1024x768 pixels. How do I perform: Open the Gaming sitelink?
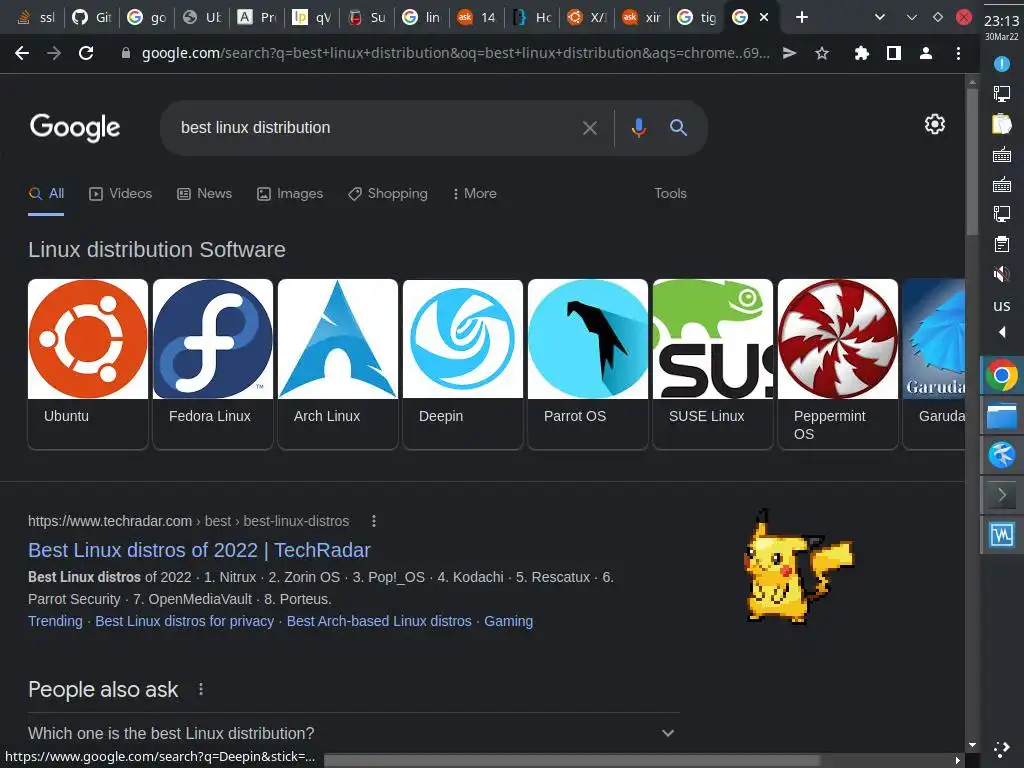509,621
